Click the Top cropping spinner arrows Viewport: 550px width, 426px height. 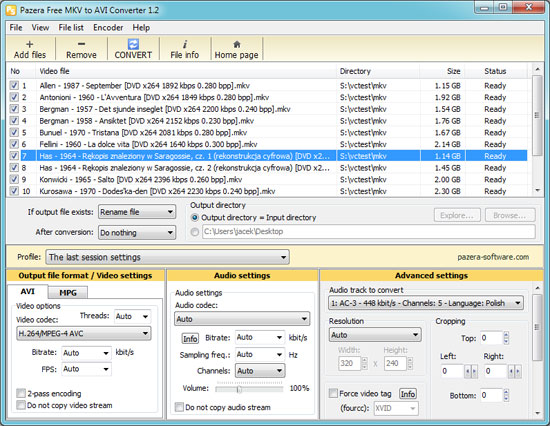[506, 338]
